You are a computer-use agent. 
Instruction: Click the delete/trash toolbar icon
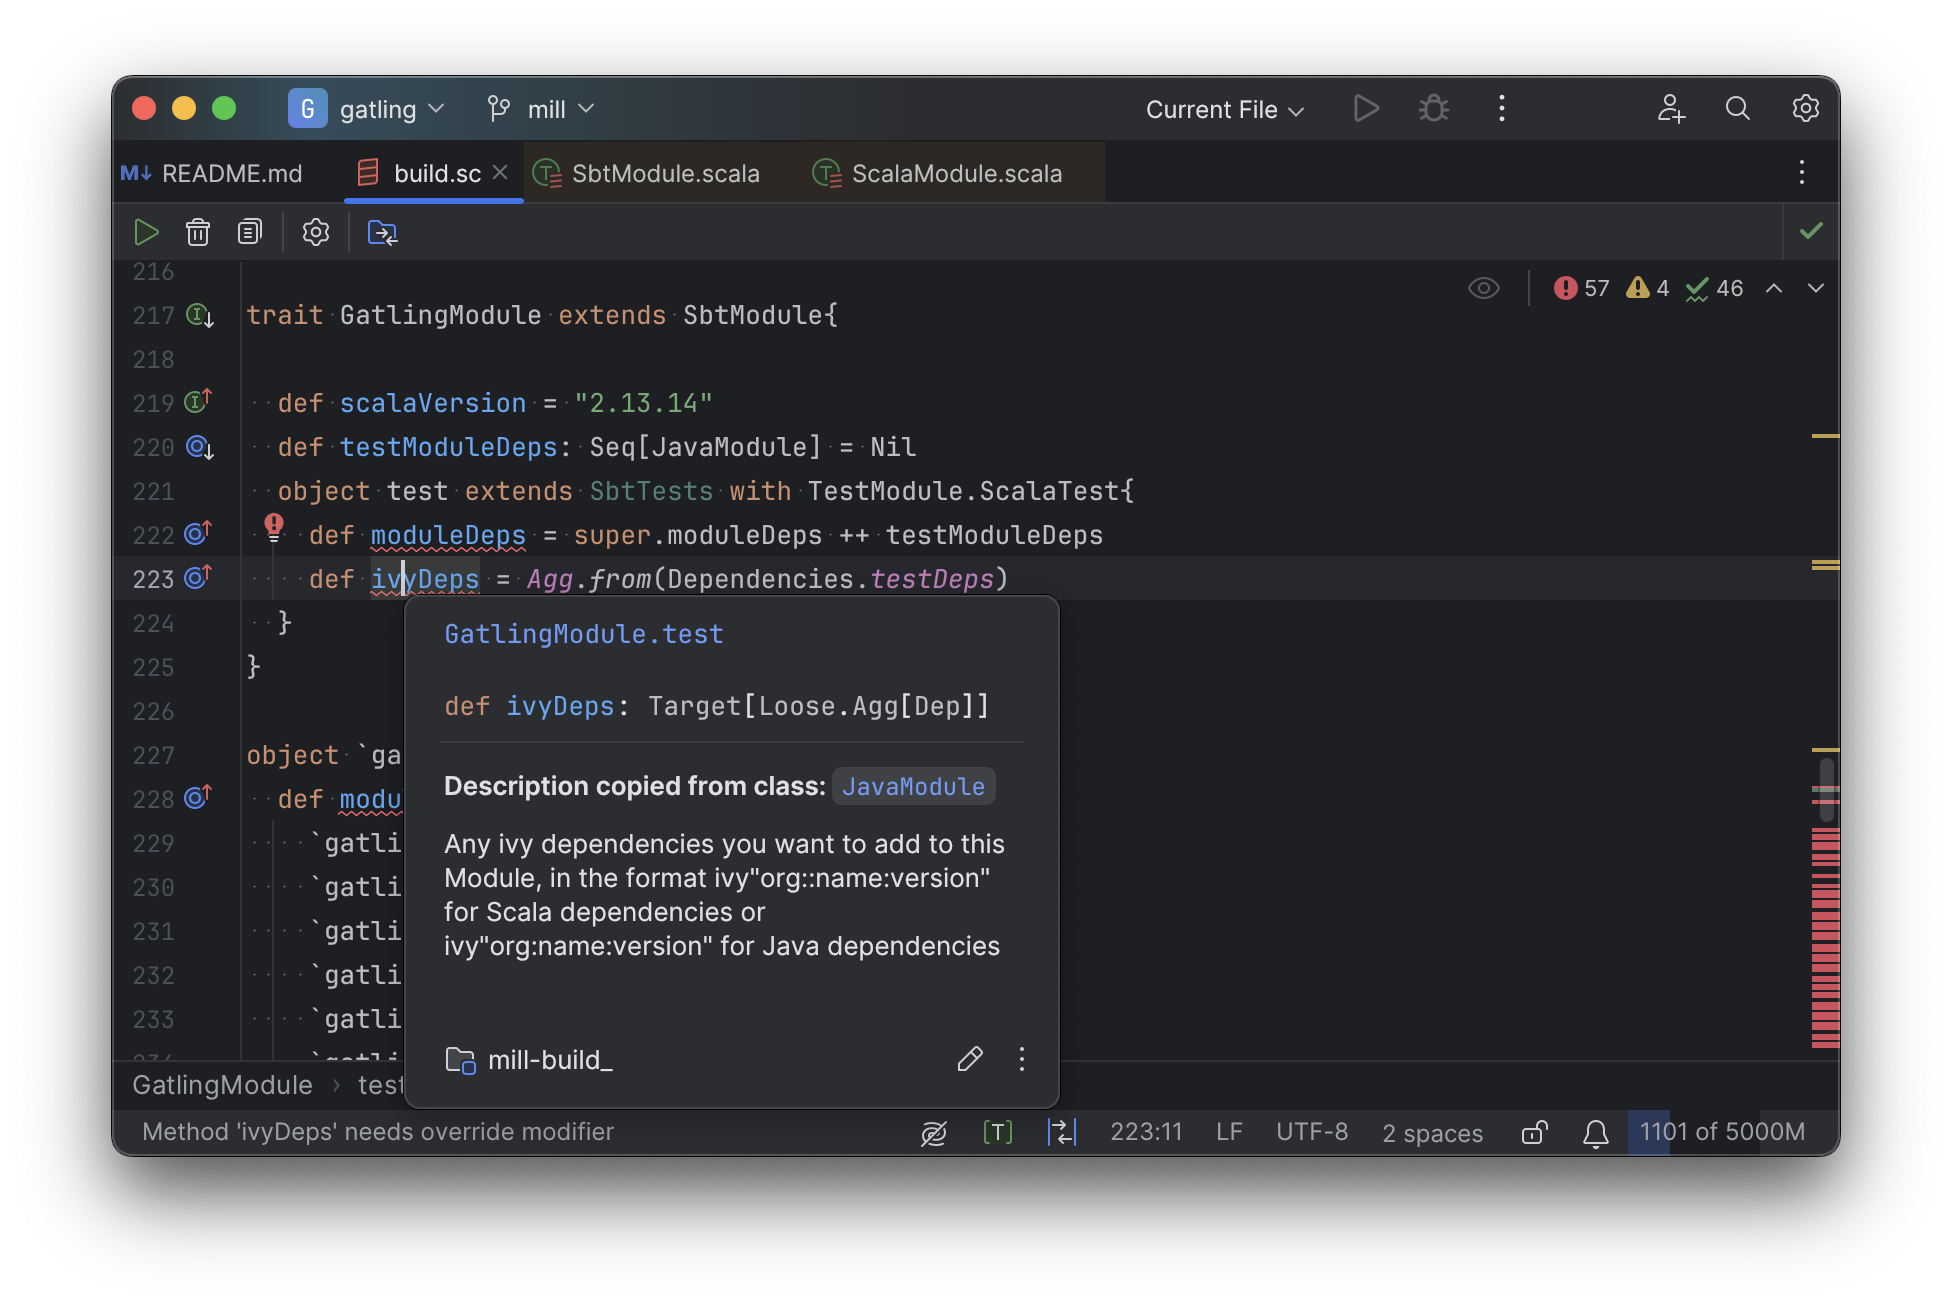point(198,231)
